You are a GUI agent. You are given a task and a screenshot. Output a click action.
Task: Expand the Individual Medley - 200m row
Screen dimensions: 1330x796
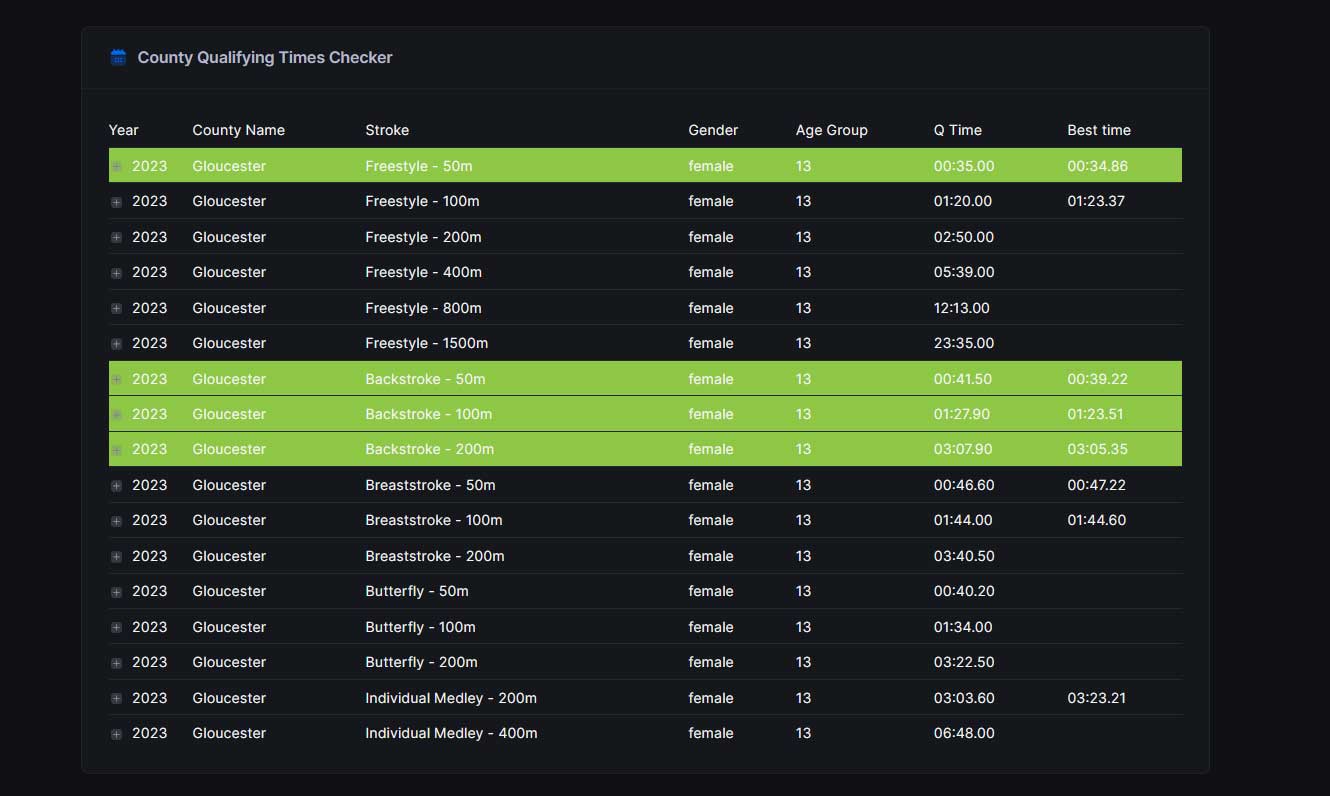(x=116, y=699)
